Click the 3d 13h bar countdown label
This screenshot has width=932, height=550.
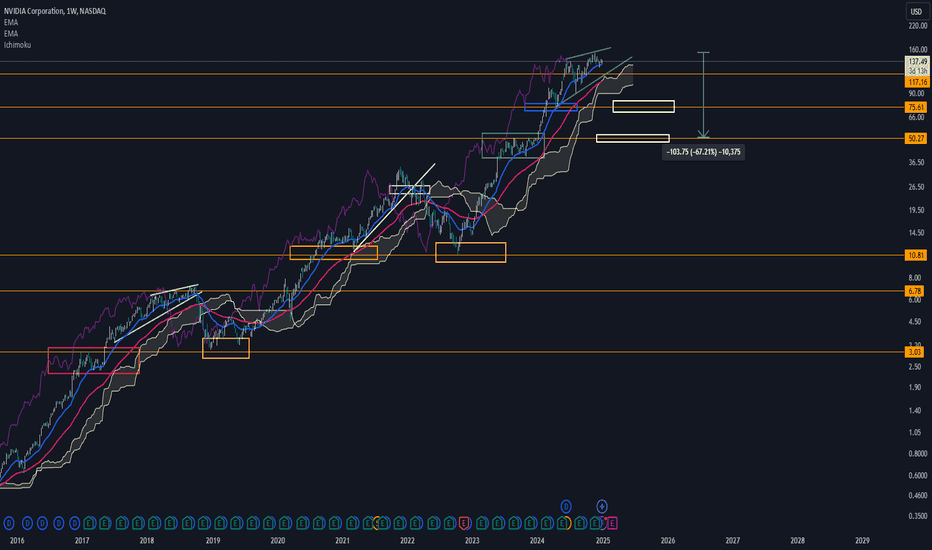pyautogui.click(x=917, y=71)
